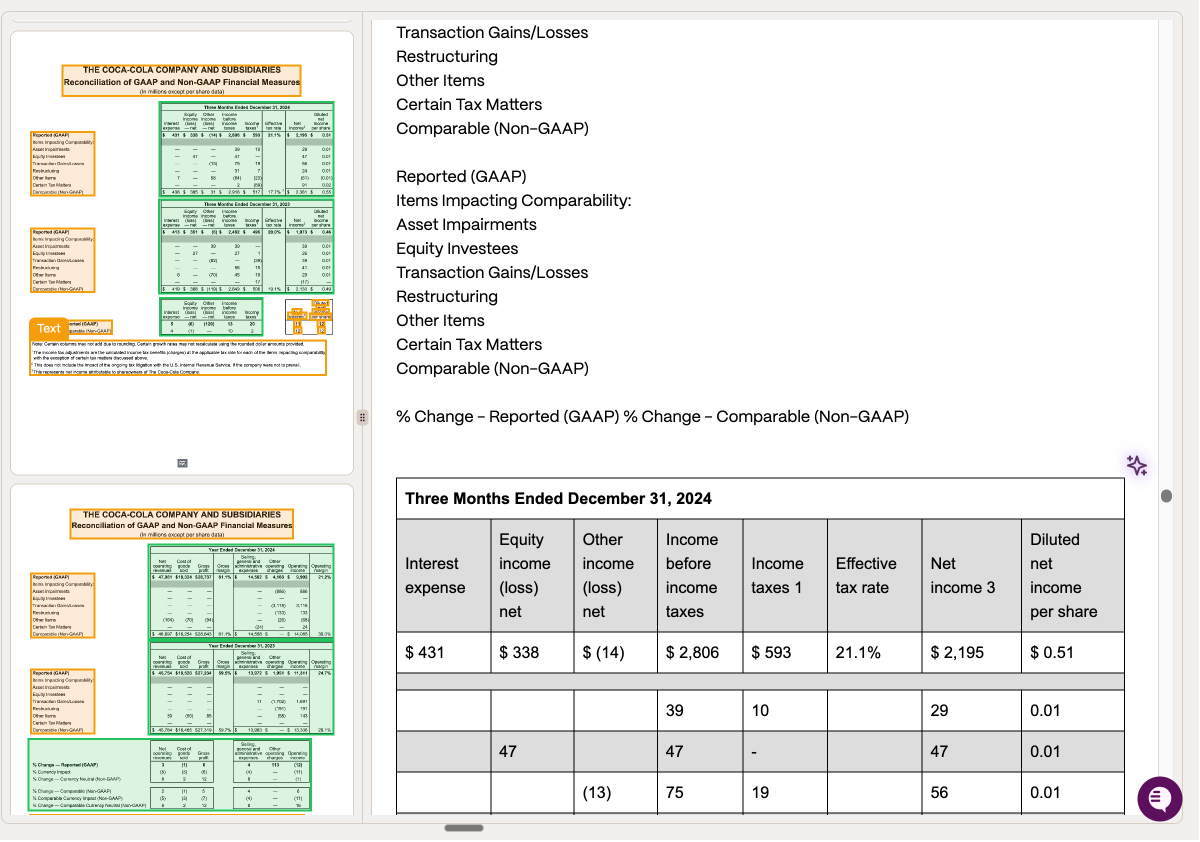
Task: Click the 'Asset Impairments' text line
Action: 466,224
